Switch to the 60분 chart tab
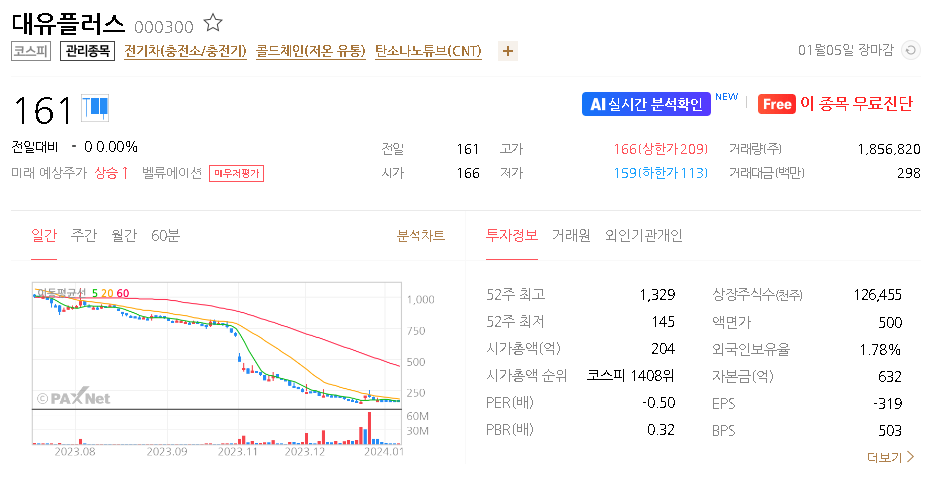This screenshot has width=925, height=483. coord(165,236)
